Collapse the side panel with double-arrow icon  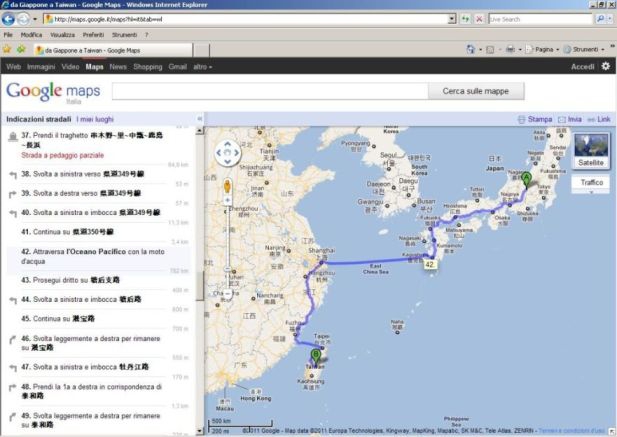pyautogui.click(x=200, y=118)
